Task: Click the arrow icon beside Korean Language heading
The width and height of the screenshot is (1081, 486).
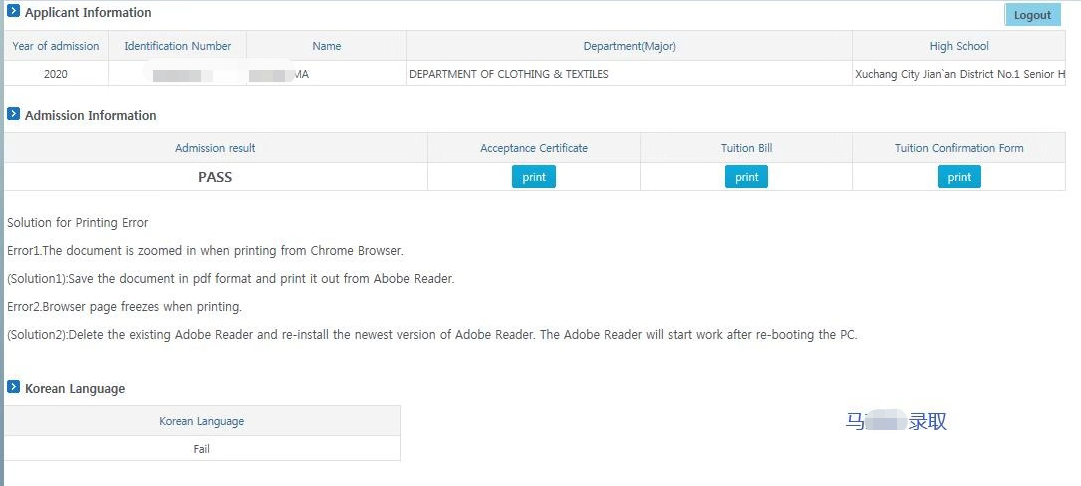Action: coord(13,387)
